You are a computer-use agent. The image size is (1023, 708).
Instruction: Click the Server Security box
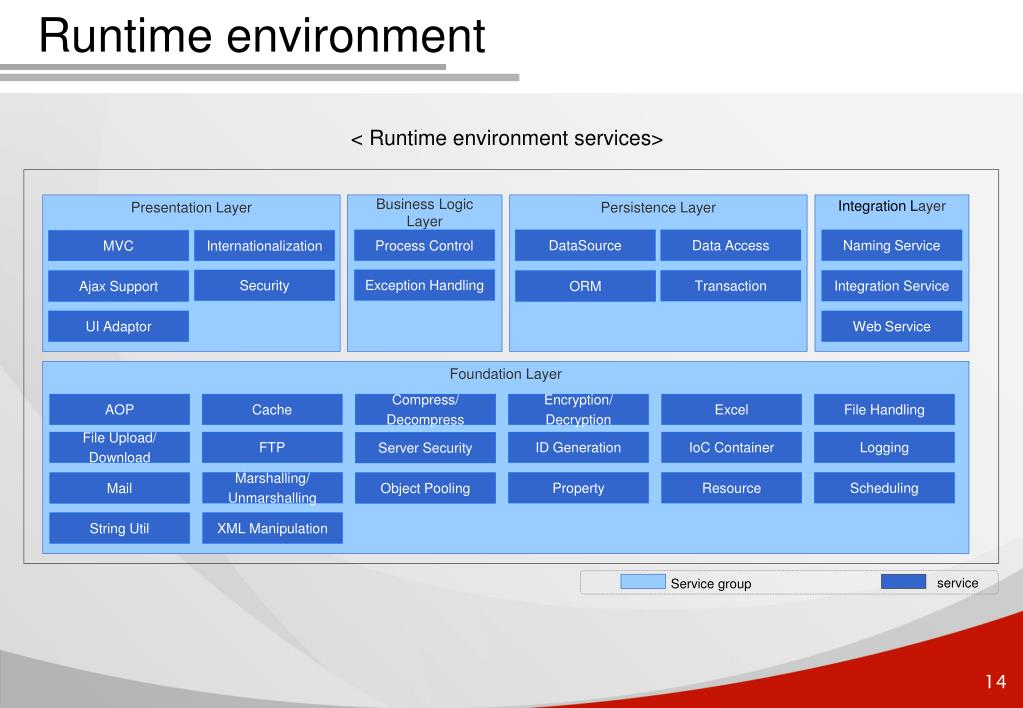coord(425,447)
